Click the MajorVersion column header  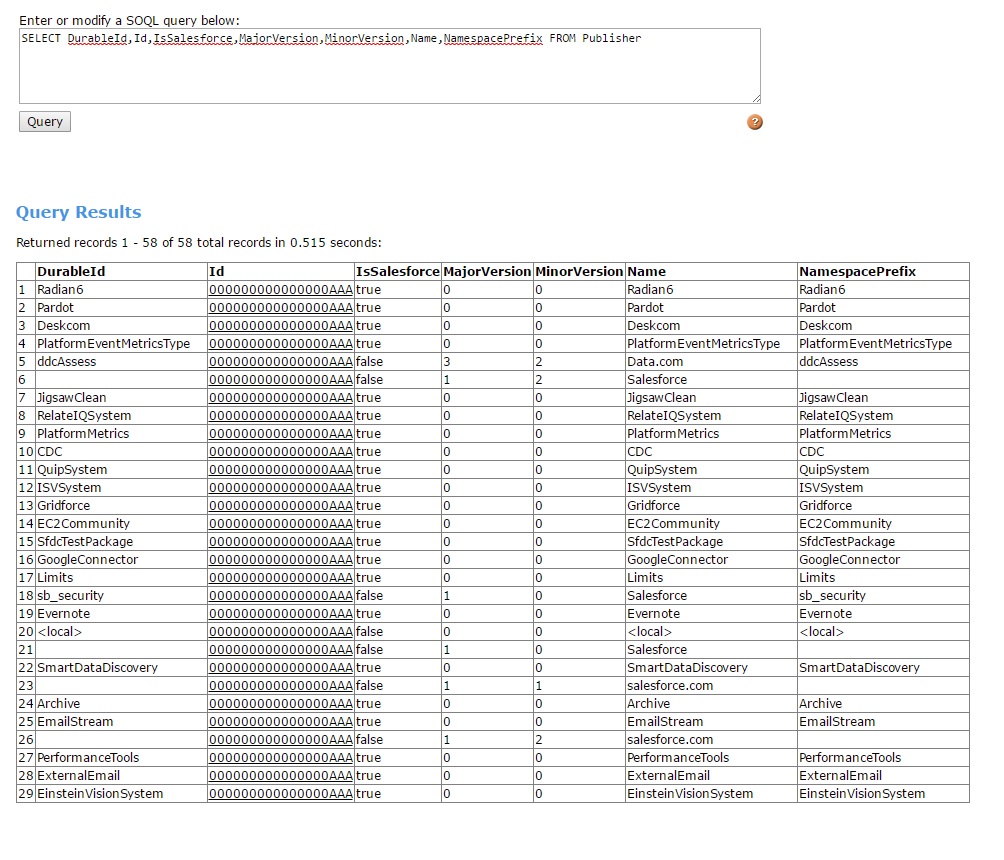tap(487, 272)
